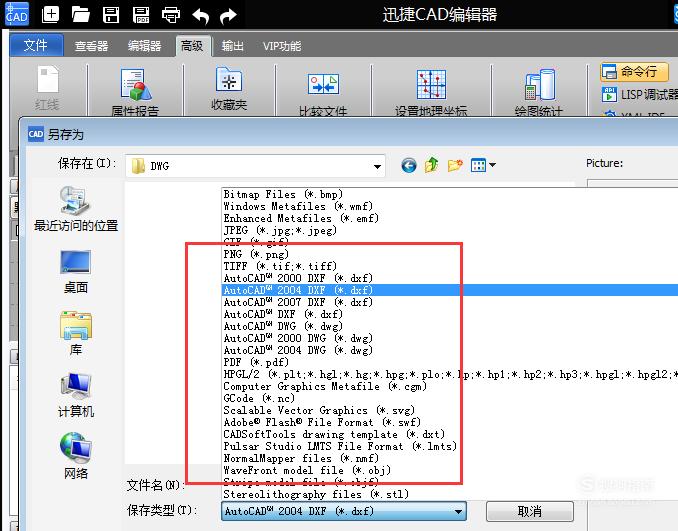
Task: Create new folder icon in save dialog
Action: click(x=455, y=165)
